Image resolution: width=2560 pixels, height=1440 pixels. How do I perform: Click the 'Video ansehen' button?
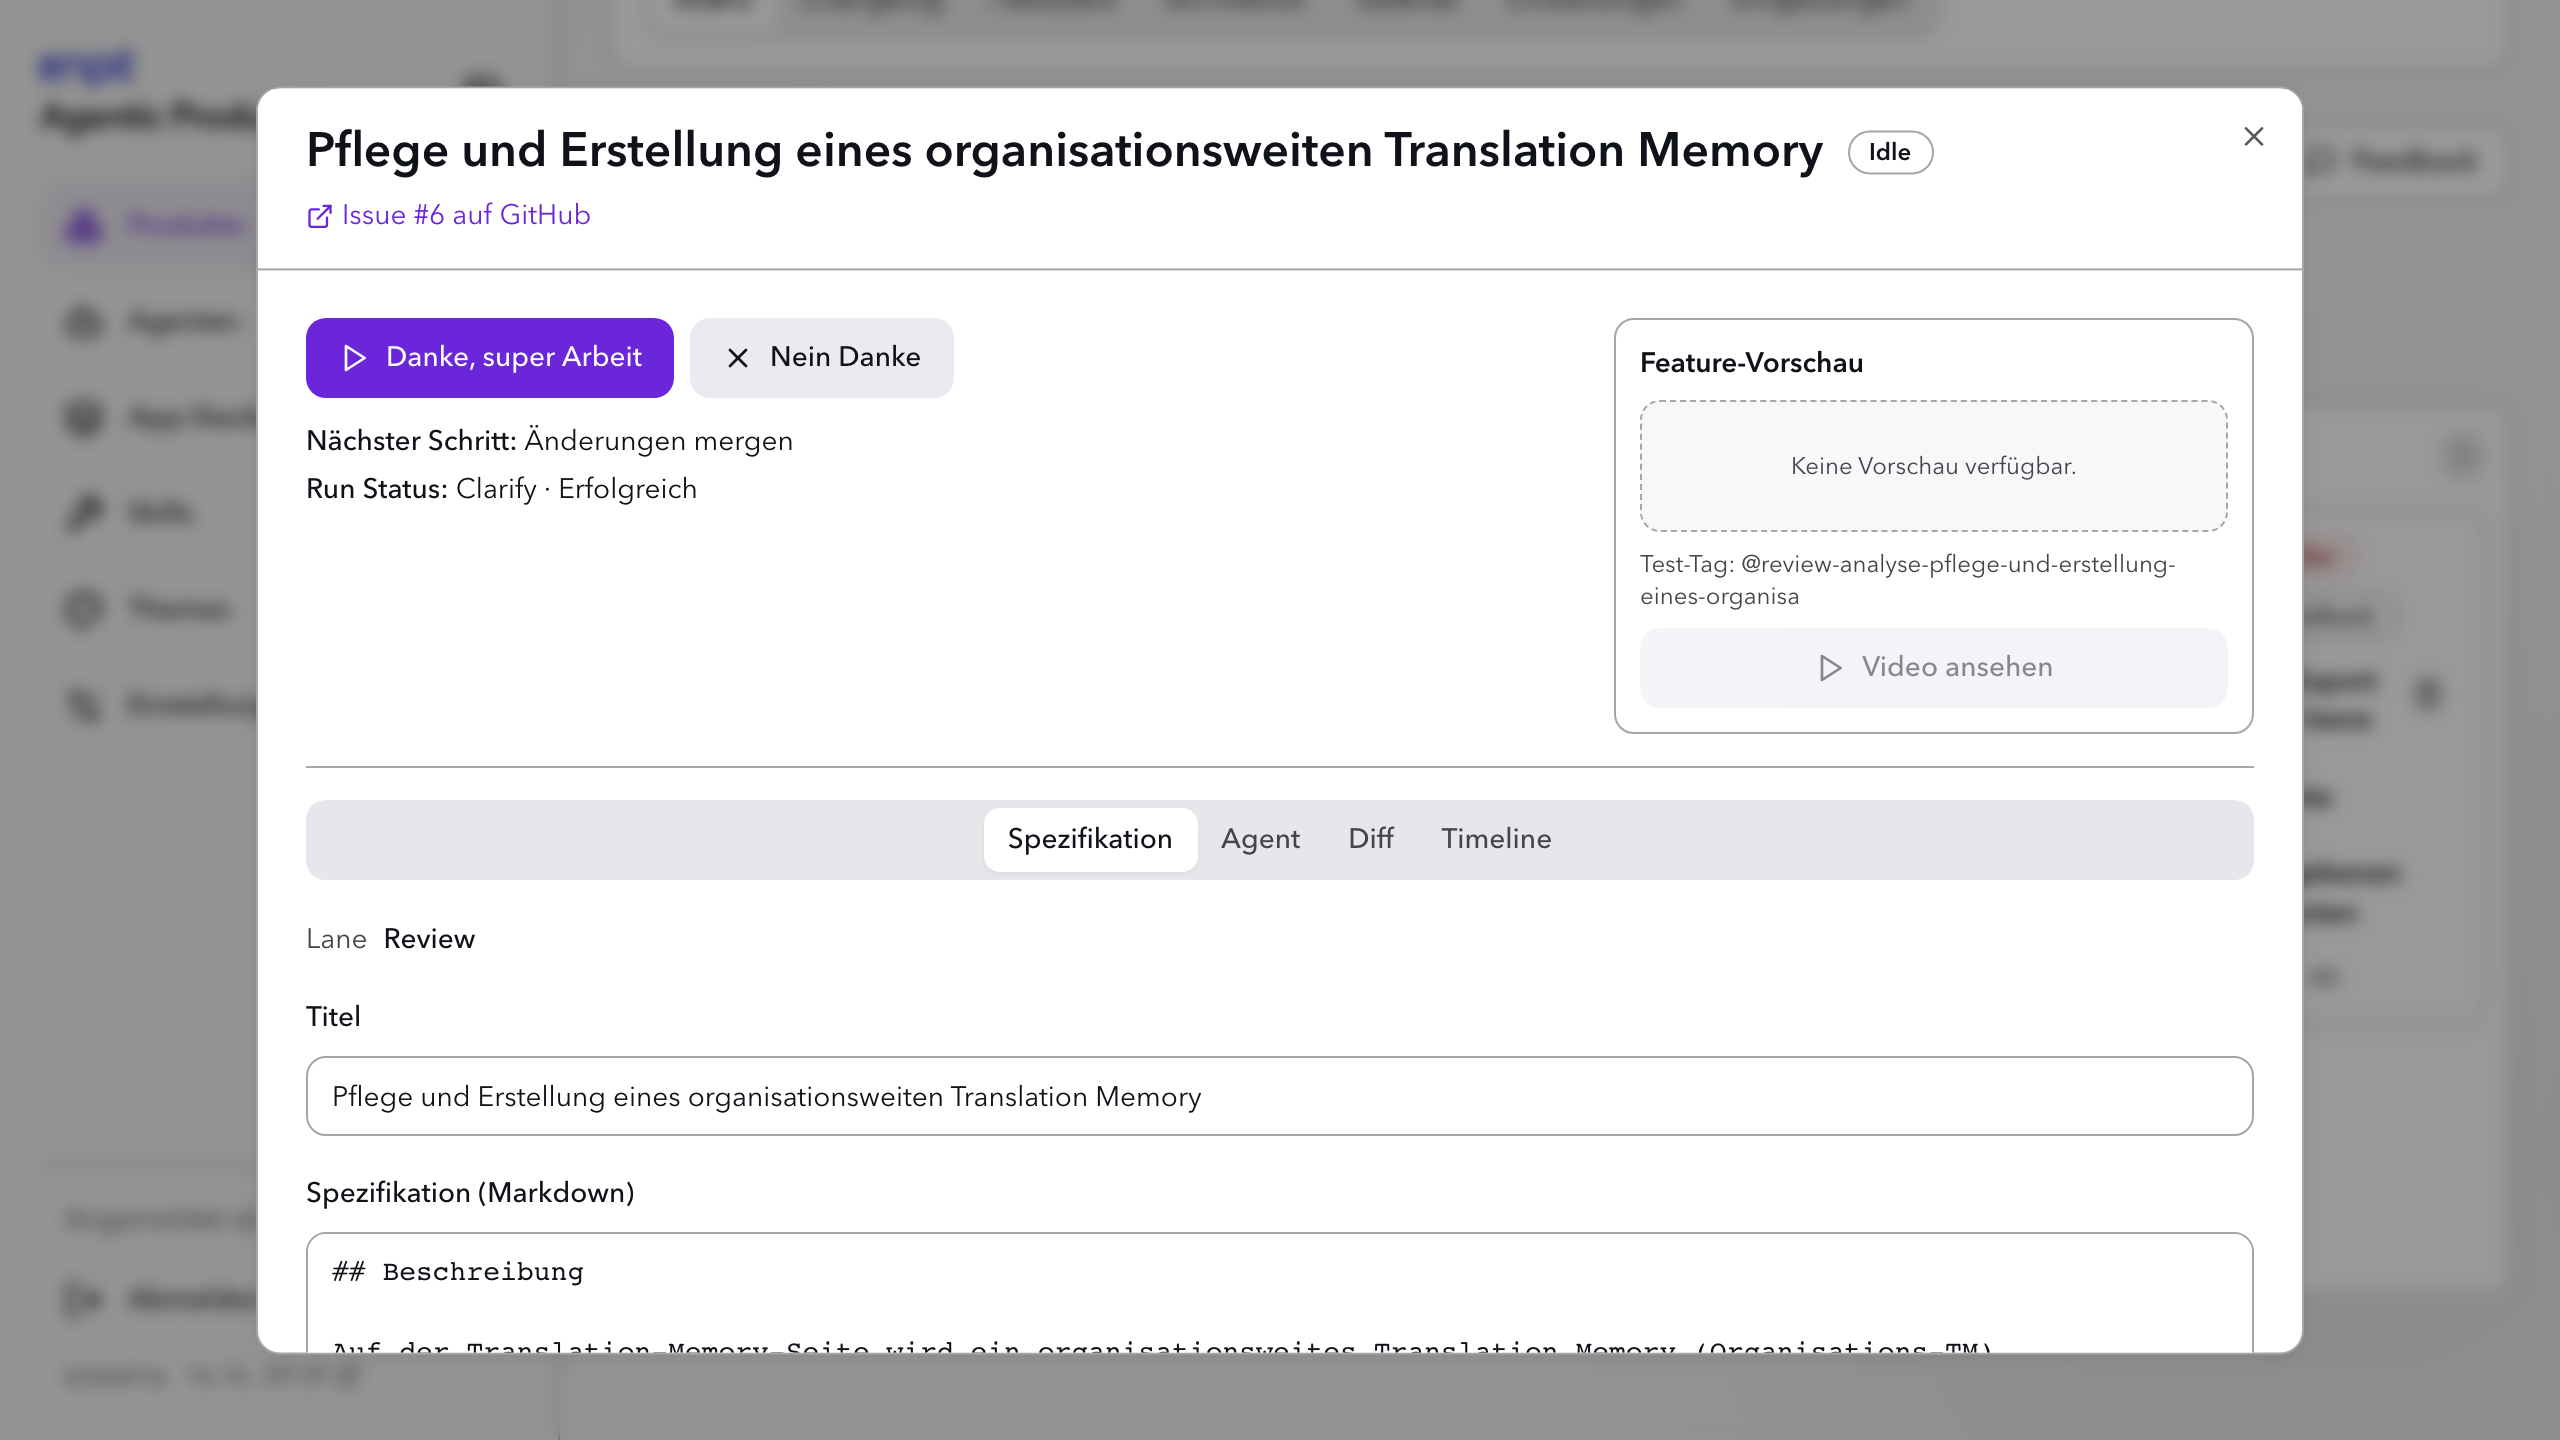(1933, 668)
